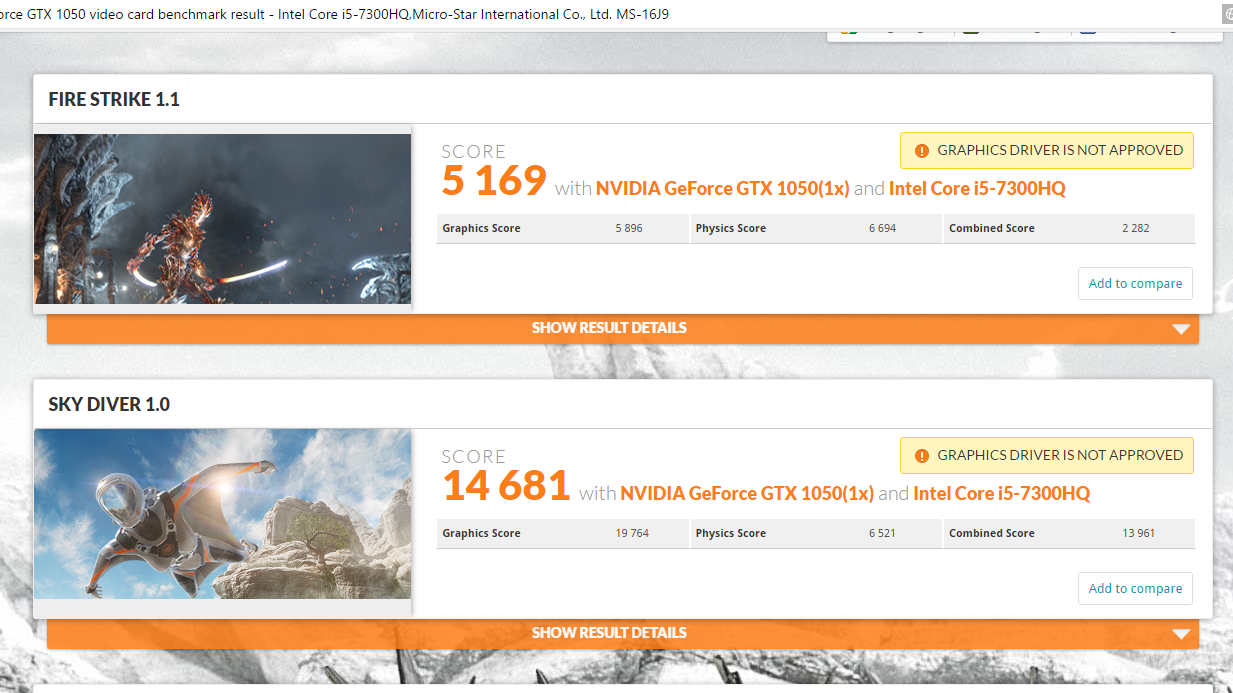Click the Fire Strike benchmark thumbnail image
This screenshot has width=1233, height=693.
pos(222,219)
